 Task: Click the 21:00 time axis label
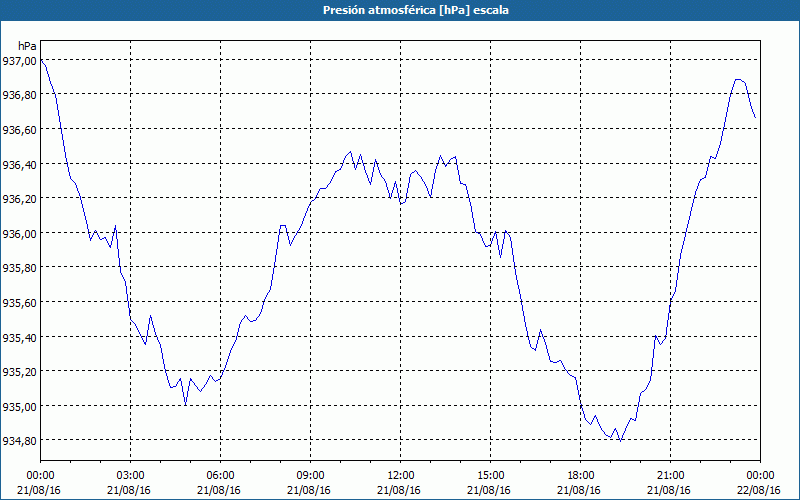[670, 476]
